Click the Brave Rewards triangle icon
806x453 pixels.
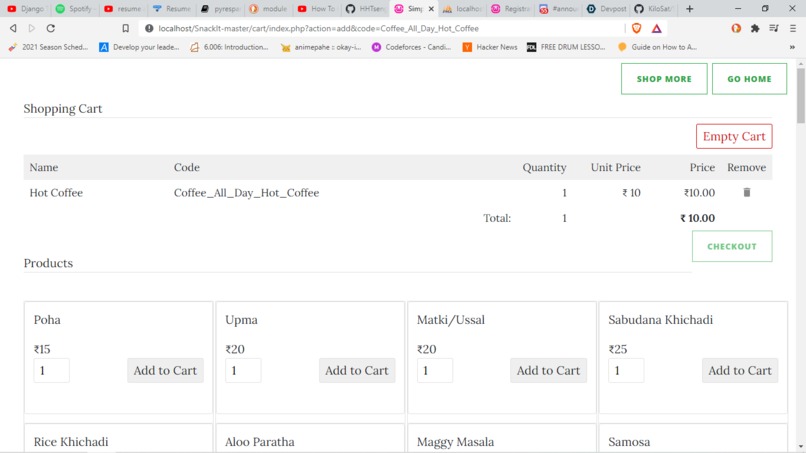(656, 28)
